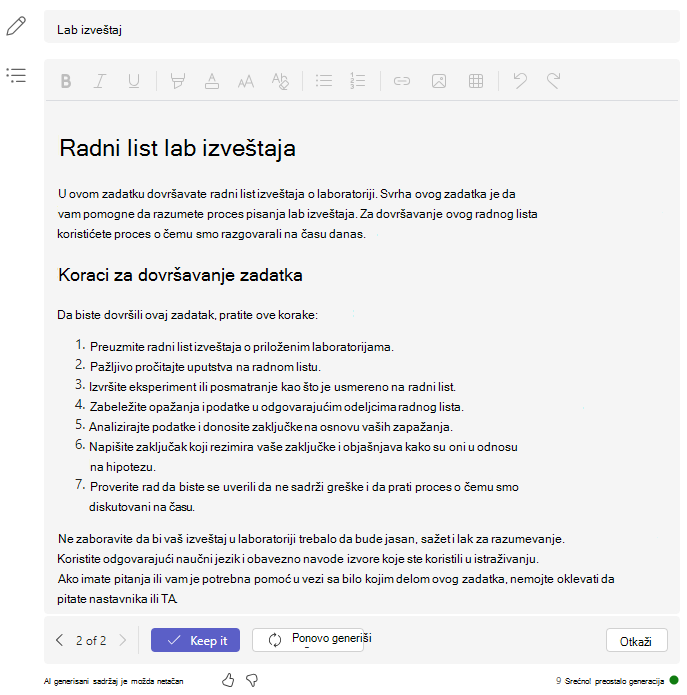The height and width of the screenshot is (695, 687).
Task: Click the Otkaži button
Action: pos(636,640)
